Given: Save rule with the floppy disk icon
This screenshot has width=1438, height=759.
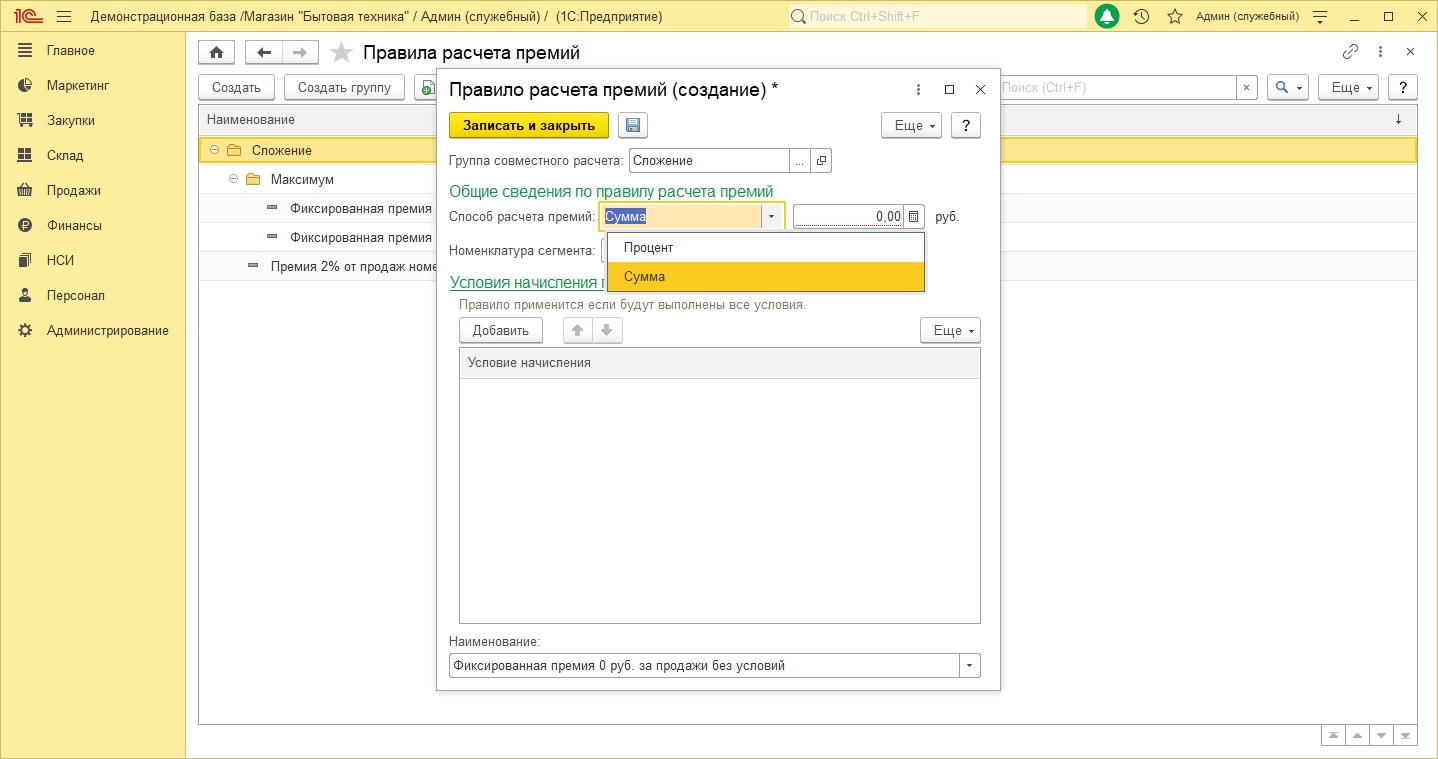Looking at the screenshot, I should pyautogui.click(x=633, y=125).
